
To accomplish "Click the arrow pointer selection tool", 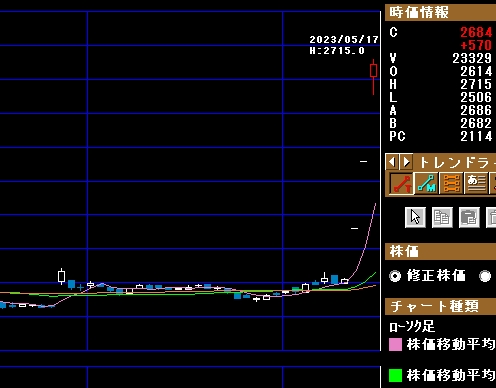I will pyautogui.click(x=415, y=218).
